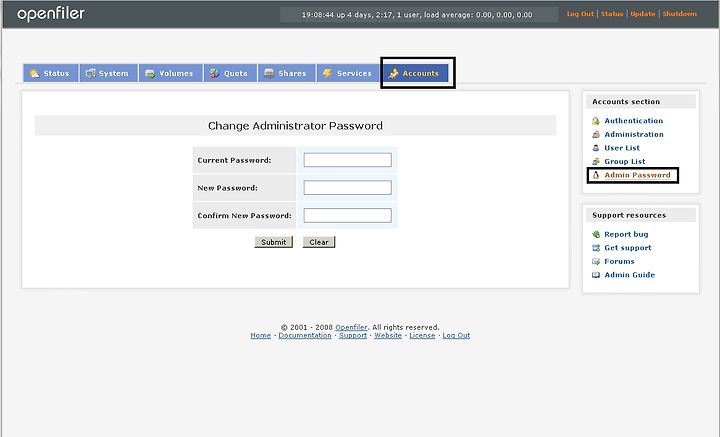The width and height of the screenshot is (720, 437).
Task: Focus the Current Password field
Action: [x=348, y=160]
